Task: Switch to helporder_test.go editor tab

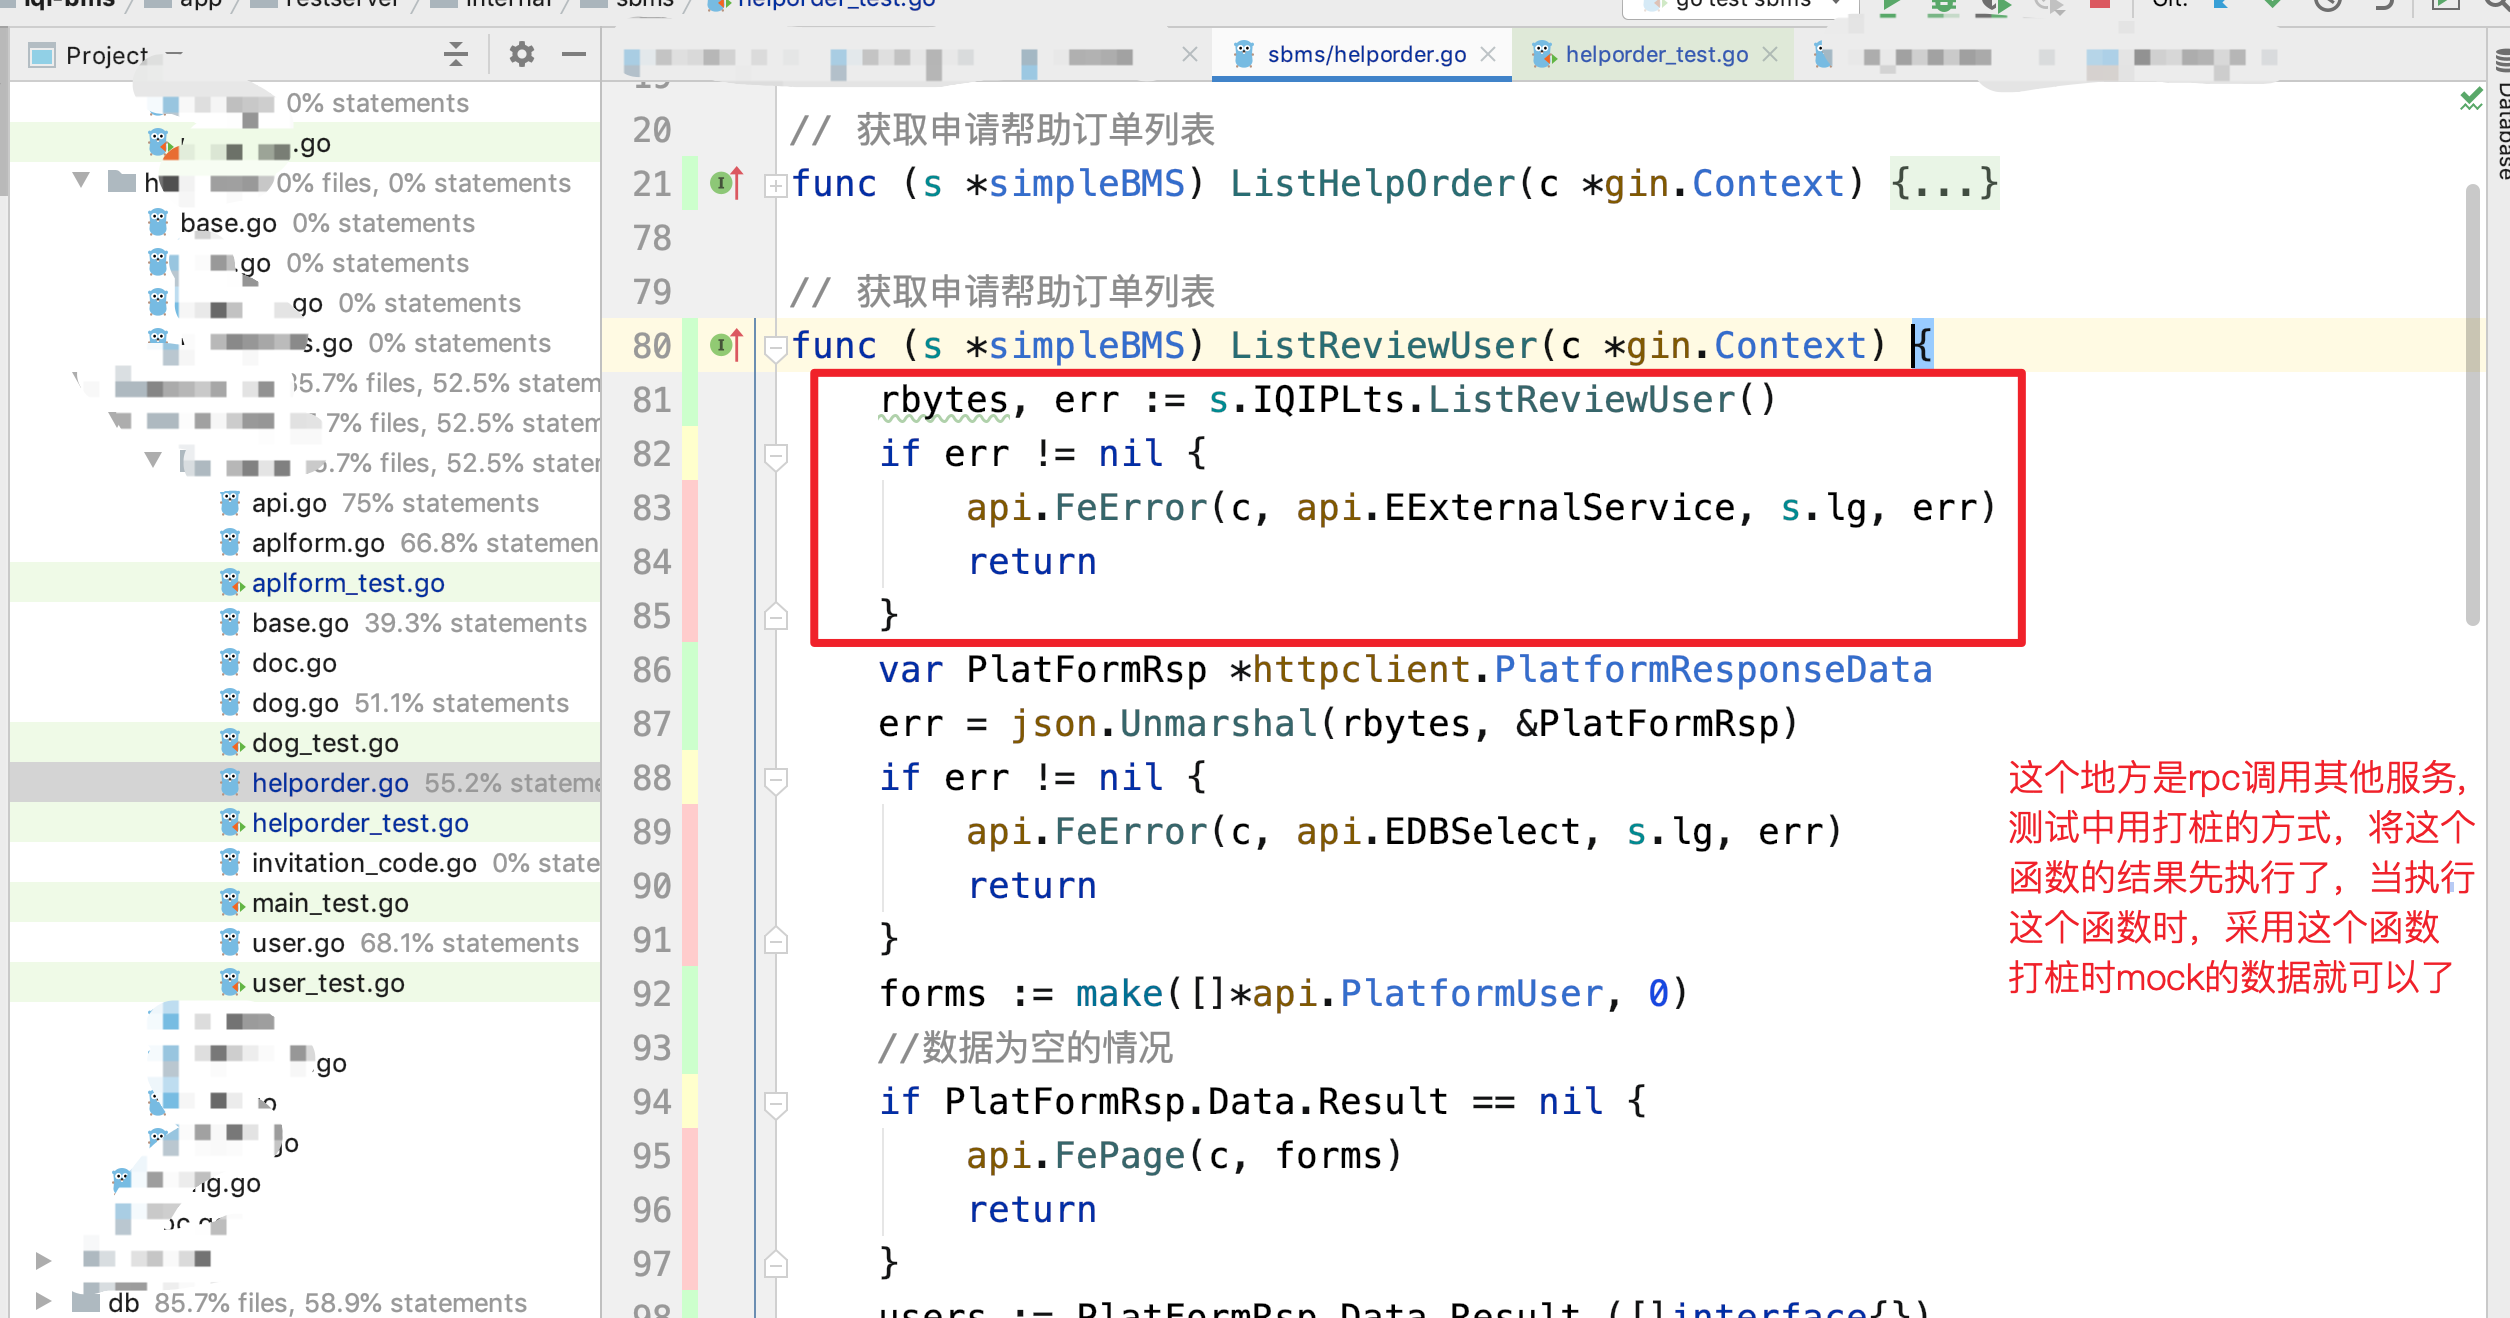Action: [1656, 54]
